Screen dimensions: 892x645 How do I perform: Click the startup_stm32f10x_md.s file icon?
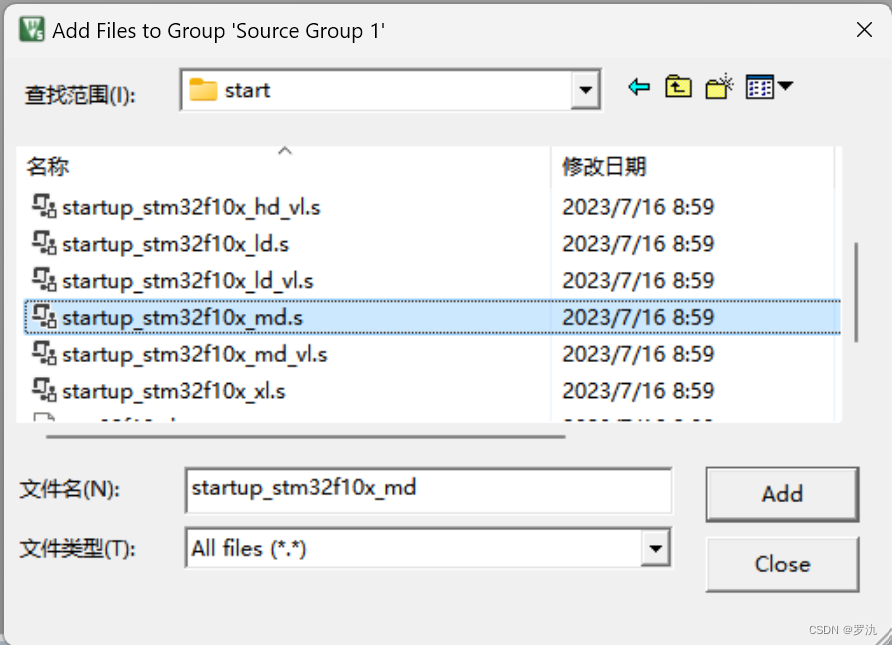(x=44, y=317)
